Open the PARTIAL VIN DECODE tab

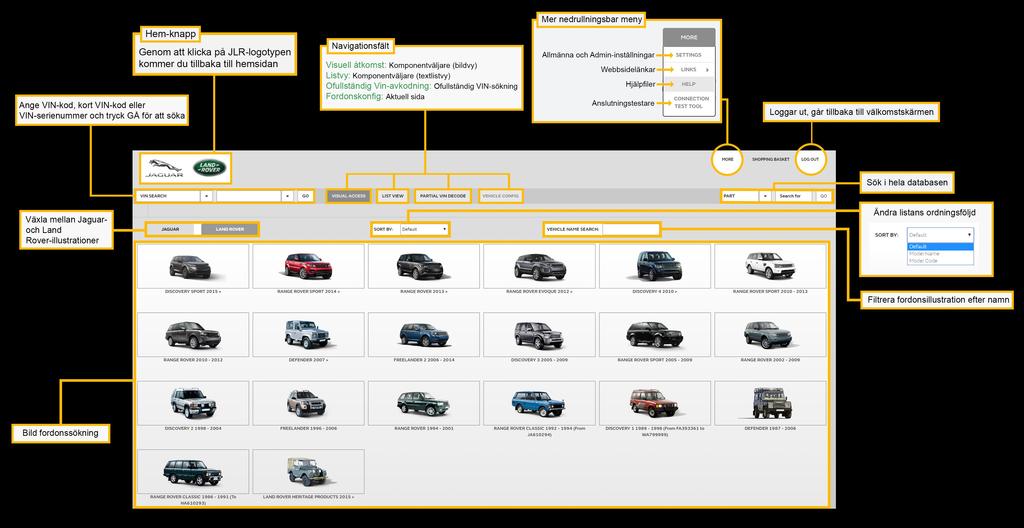(x=443, y=195)
